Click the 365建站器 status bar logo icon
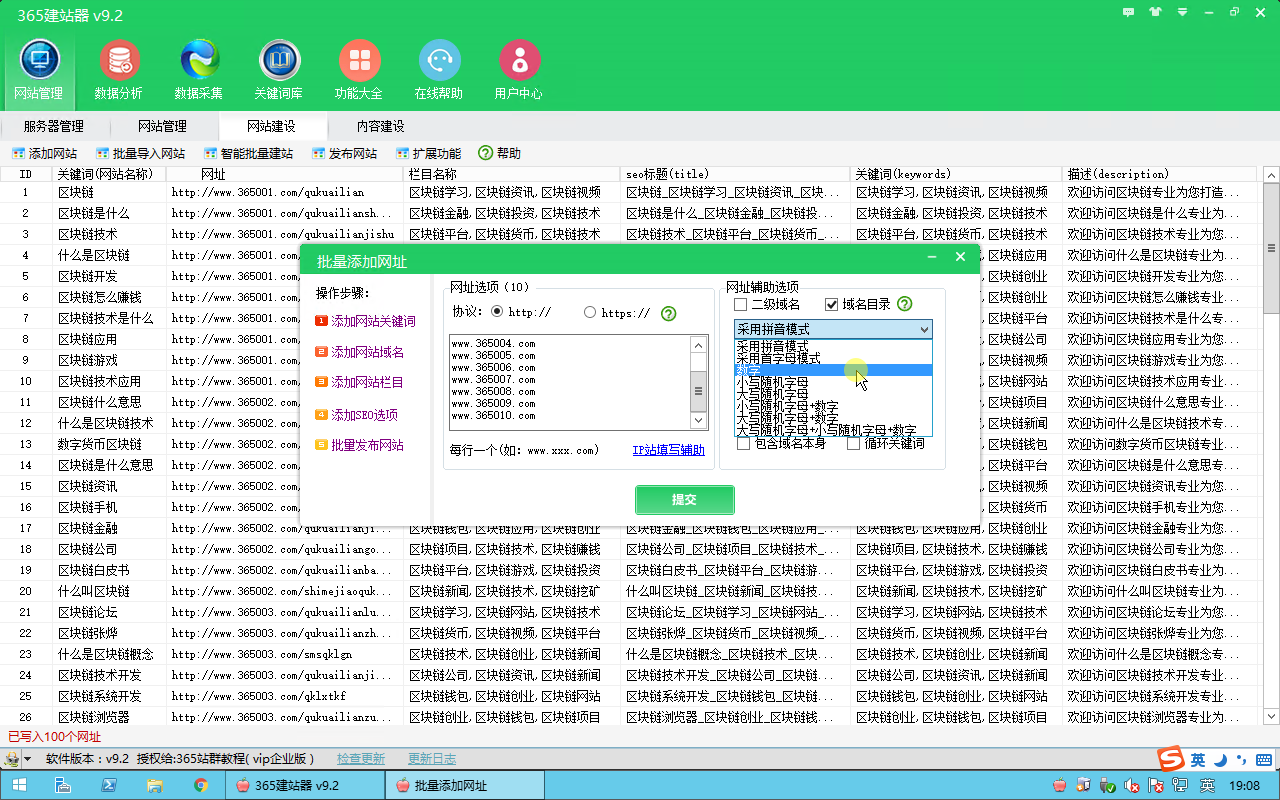The height and width of the screenshot is (800, 1280). pyautogui.click(x=12, y=759)
